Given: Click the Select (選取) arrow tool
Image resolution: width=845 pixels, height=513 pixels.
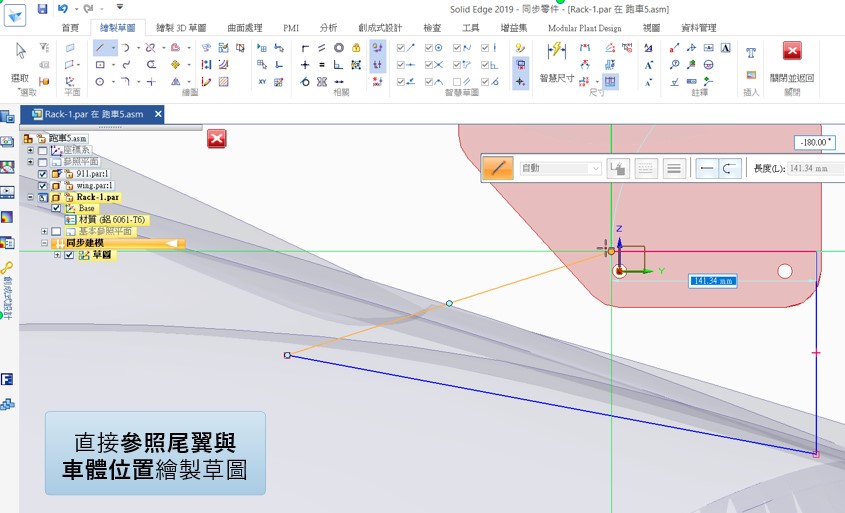Looking at the screenshot, I should tap(20, 62).
